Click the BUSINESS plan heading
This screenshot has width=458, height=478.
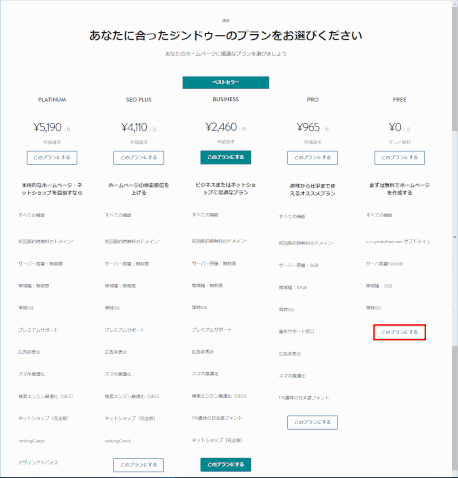226,99
